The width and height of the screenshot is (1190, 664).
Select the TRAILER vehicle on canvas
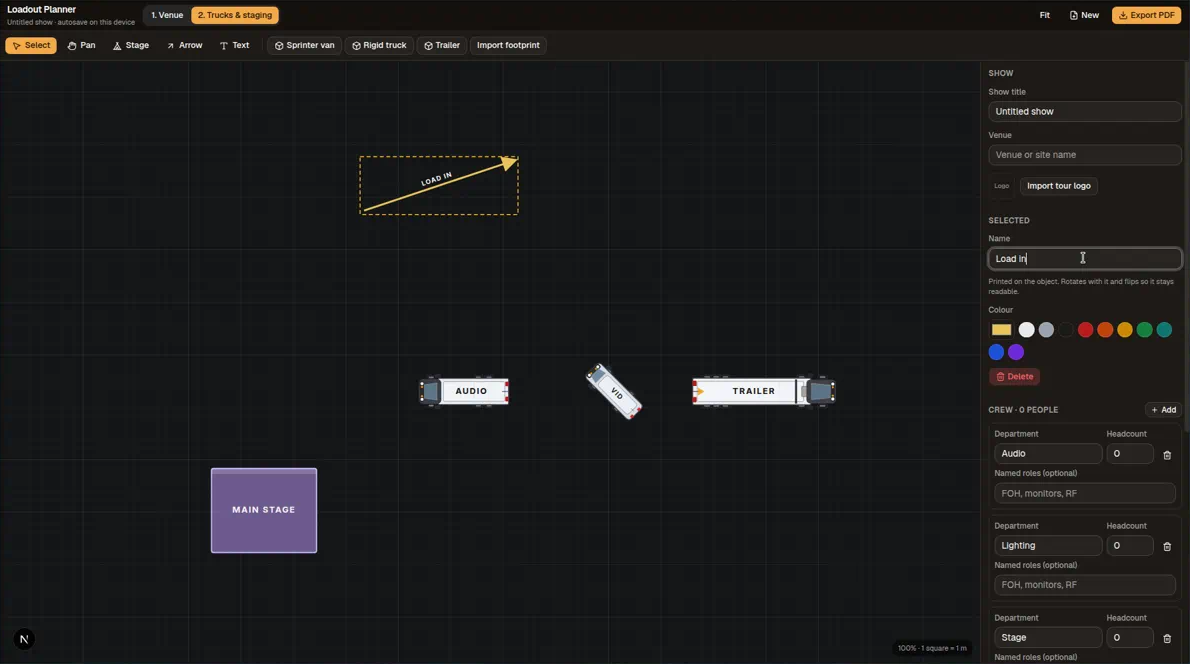tap(763, 392)
